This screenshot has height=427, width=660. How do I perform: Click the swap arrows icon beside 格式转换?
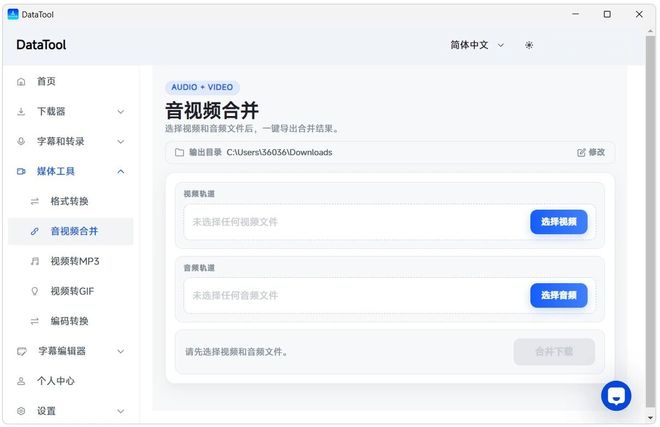point(35,201)
